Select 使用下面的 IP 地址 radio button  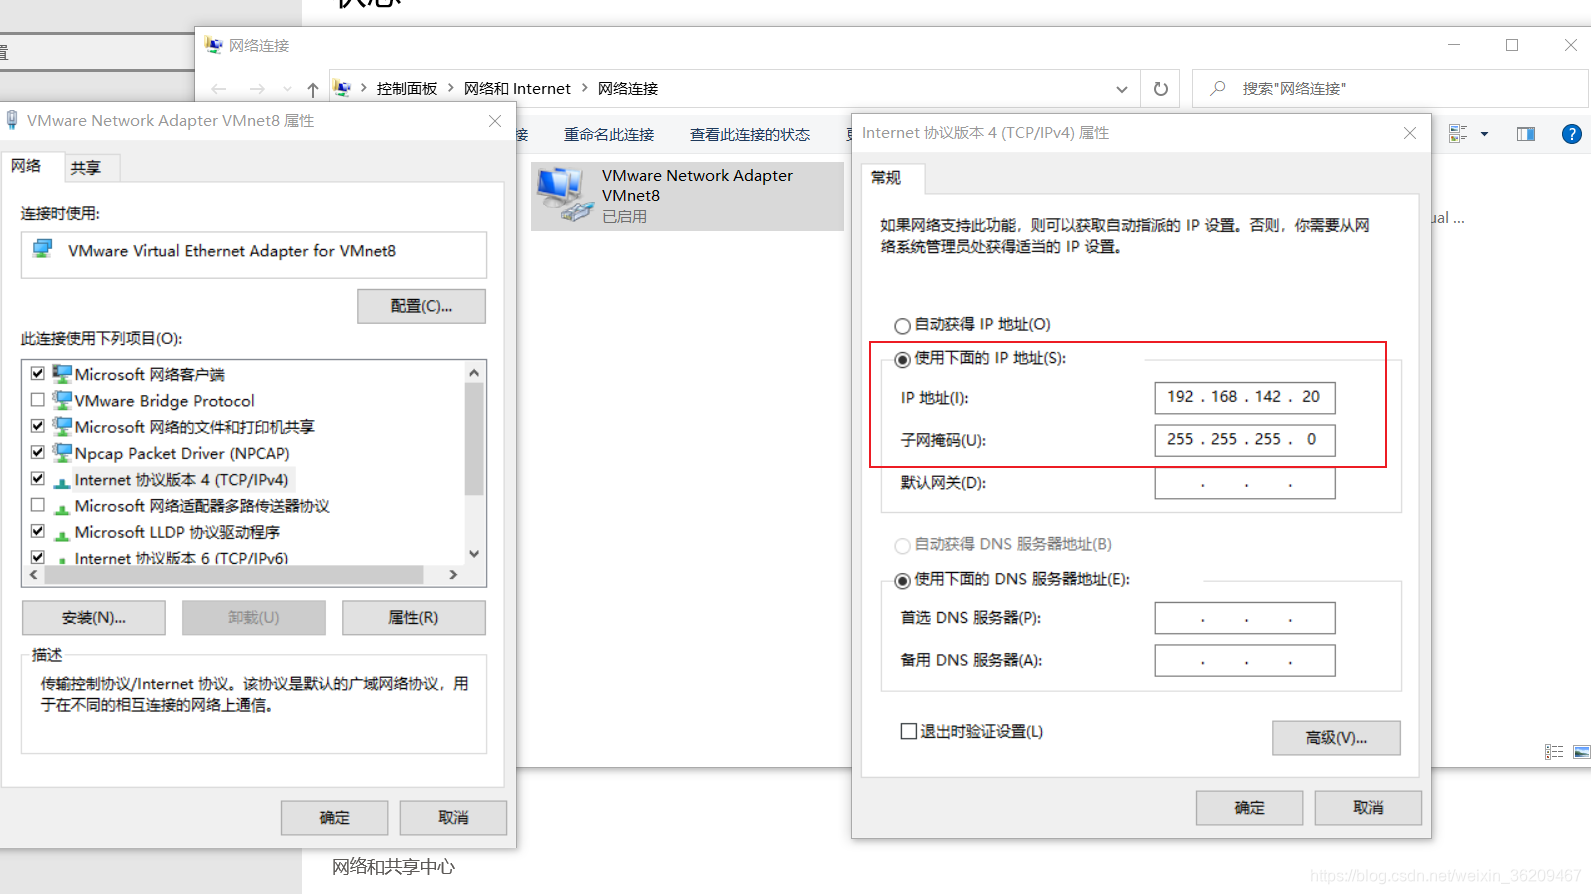click(x=902, y=359)
